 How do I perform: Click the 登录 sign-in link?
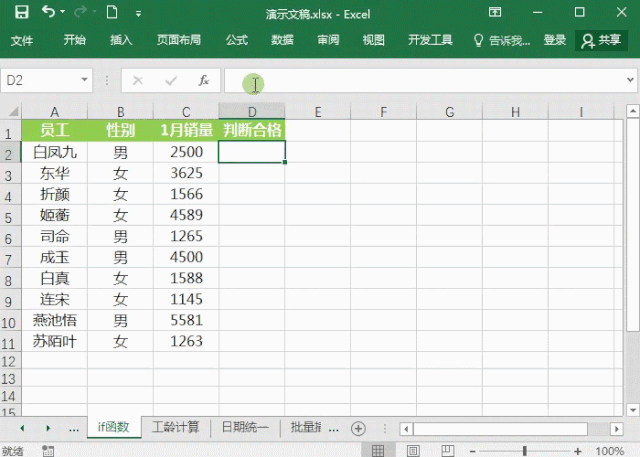point(555,40)
